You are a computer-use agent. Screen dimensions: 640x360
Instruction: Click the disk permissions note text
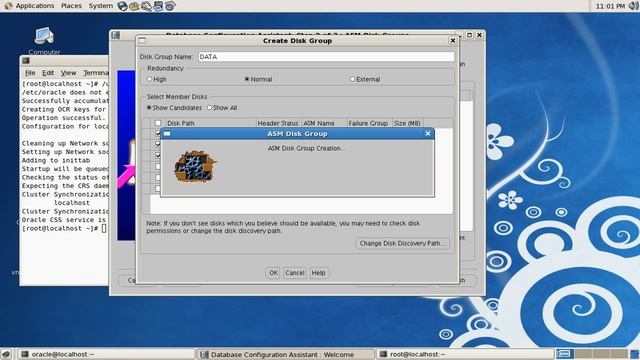[x=283, y=227]
